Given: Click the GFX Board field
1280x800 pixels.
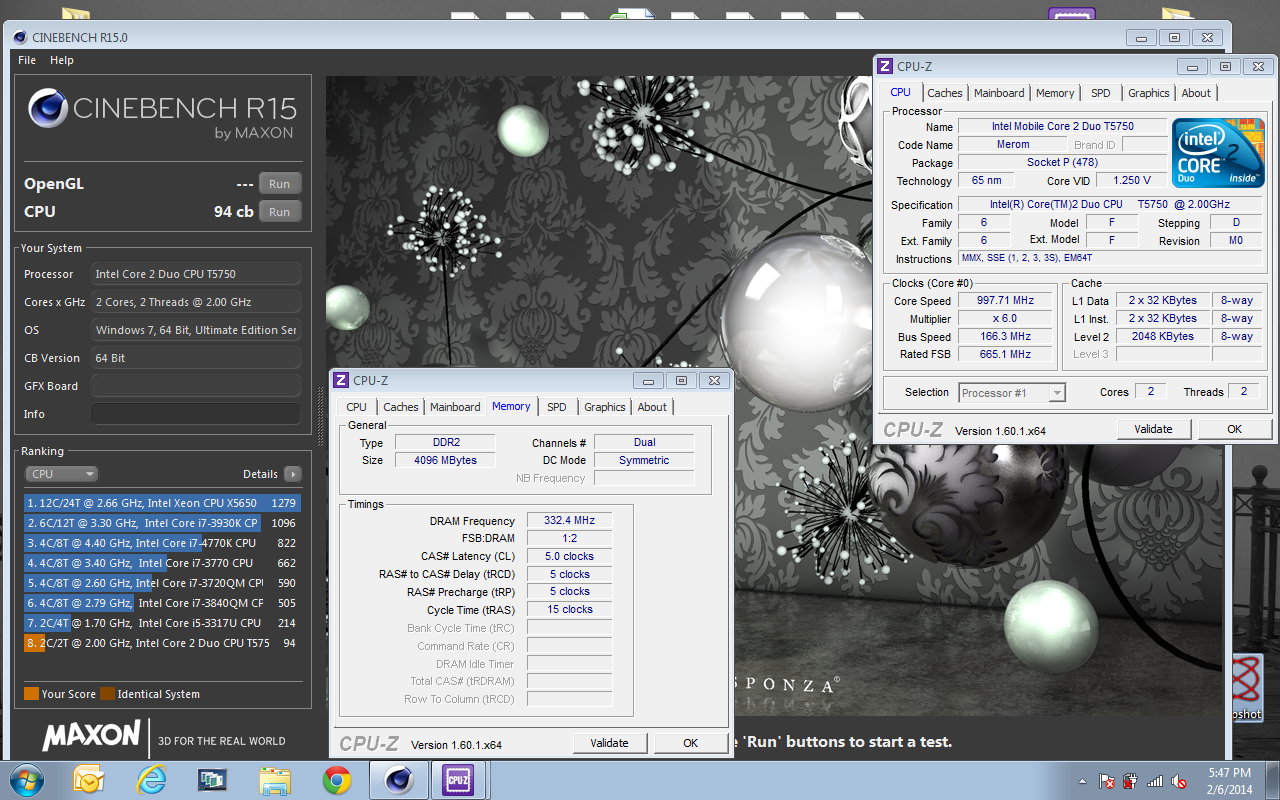Looking at the screenshot, I should pyautogui.click(x=196, y=386).
